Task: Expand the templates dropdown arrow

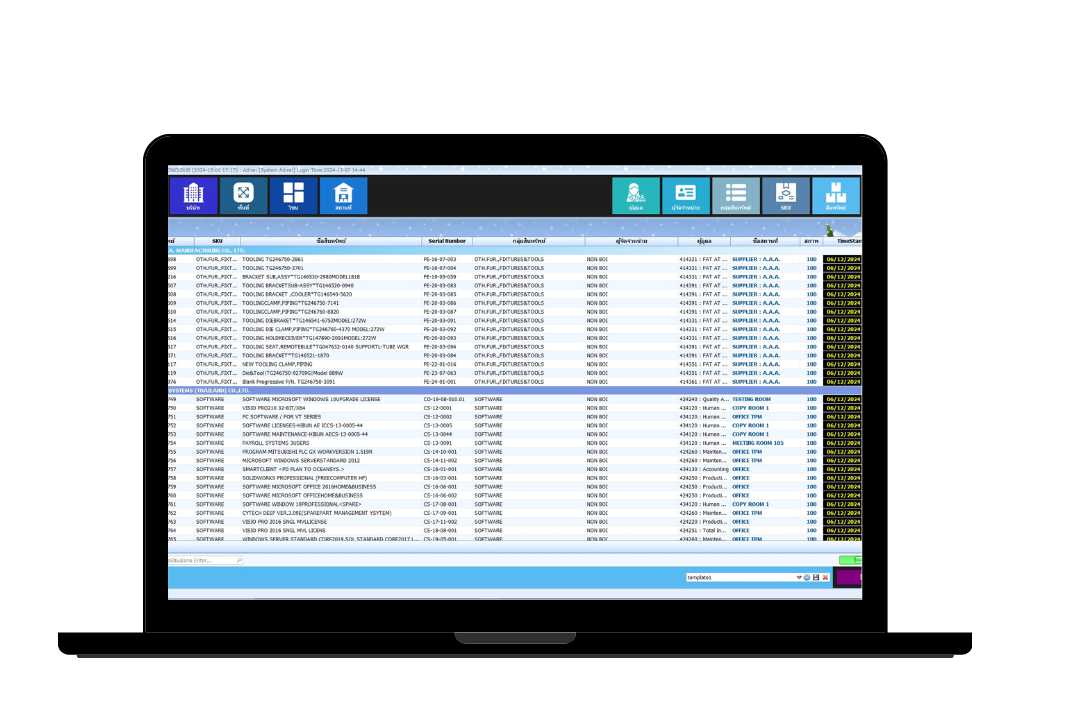Action: [799, 577]
